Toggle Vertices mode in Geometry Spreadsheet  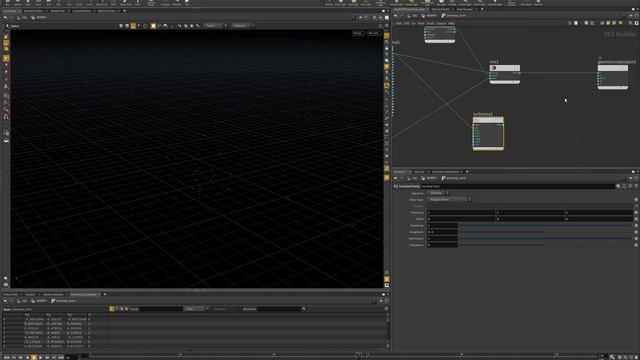(x=117, y=309)
